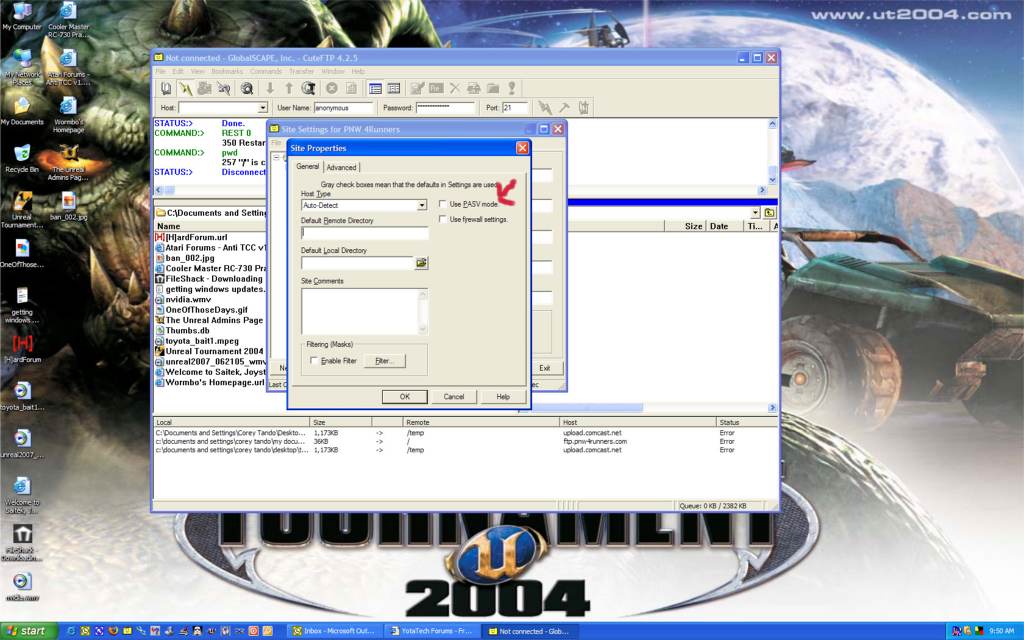Open Wormbo's Homepage desktop shortcut
This screenshot has width=1024, height=640.
point(69,115)
